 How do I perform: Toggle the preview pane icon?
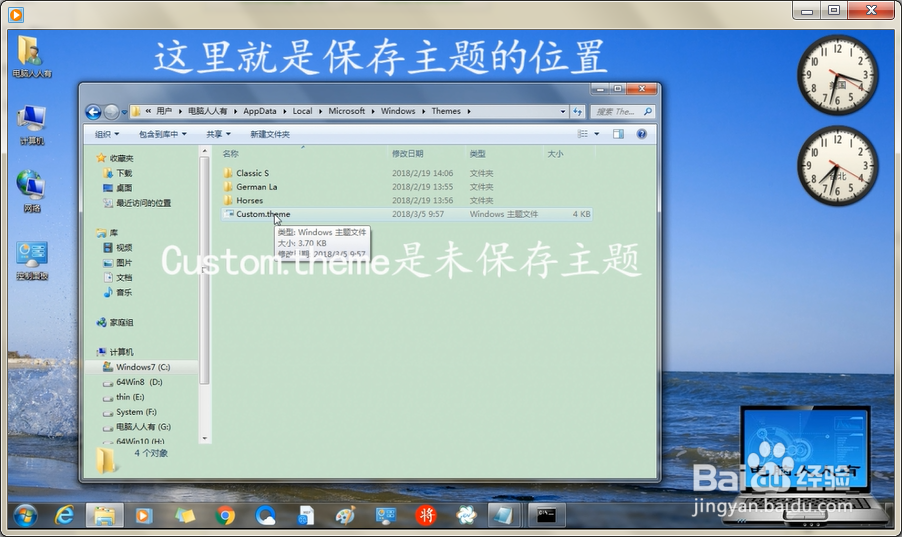coord(618,134)
